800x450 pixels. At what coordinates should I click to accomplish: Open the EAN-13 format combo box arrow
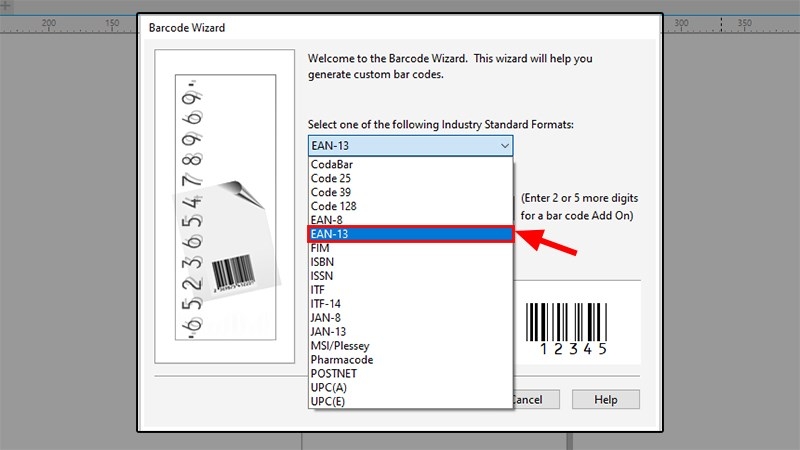coord(505,146)
